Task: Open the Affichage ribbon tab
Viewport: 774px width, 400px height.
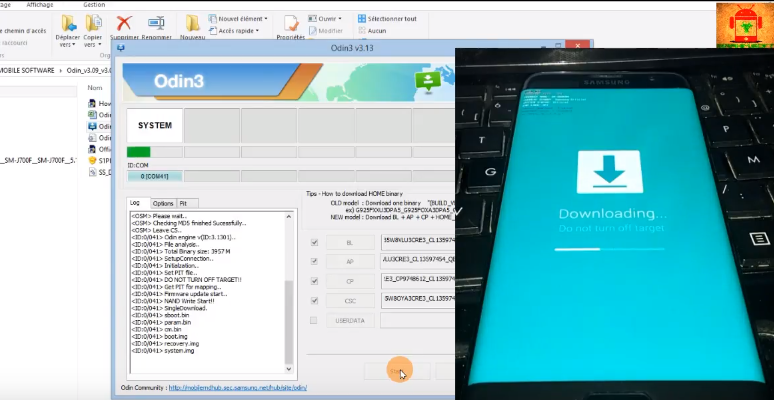Action: (x=40, y=4)
